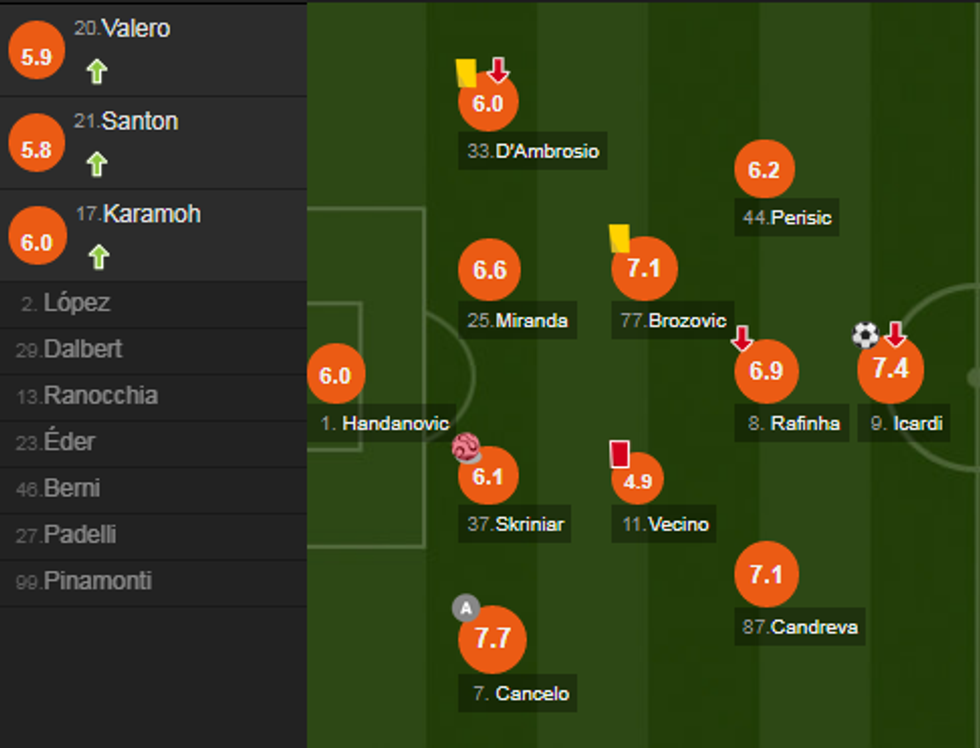Image resolution: width=980 pixels, height=748 pixels.
Task: Click Brozovic's yellow card icon
Action: [619, 238]
